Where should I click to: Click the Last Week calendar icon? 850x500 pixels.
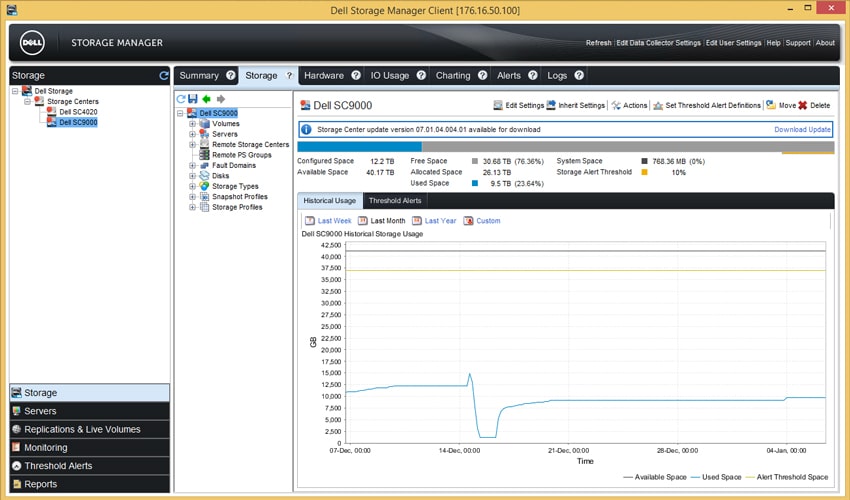click(310, 221)
